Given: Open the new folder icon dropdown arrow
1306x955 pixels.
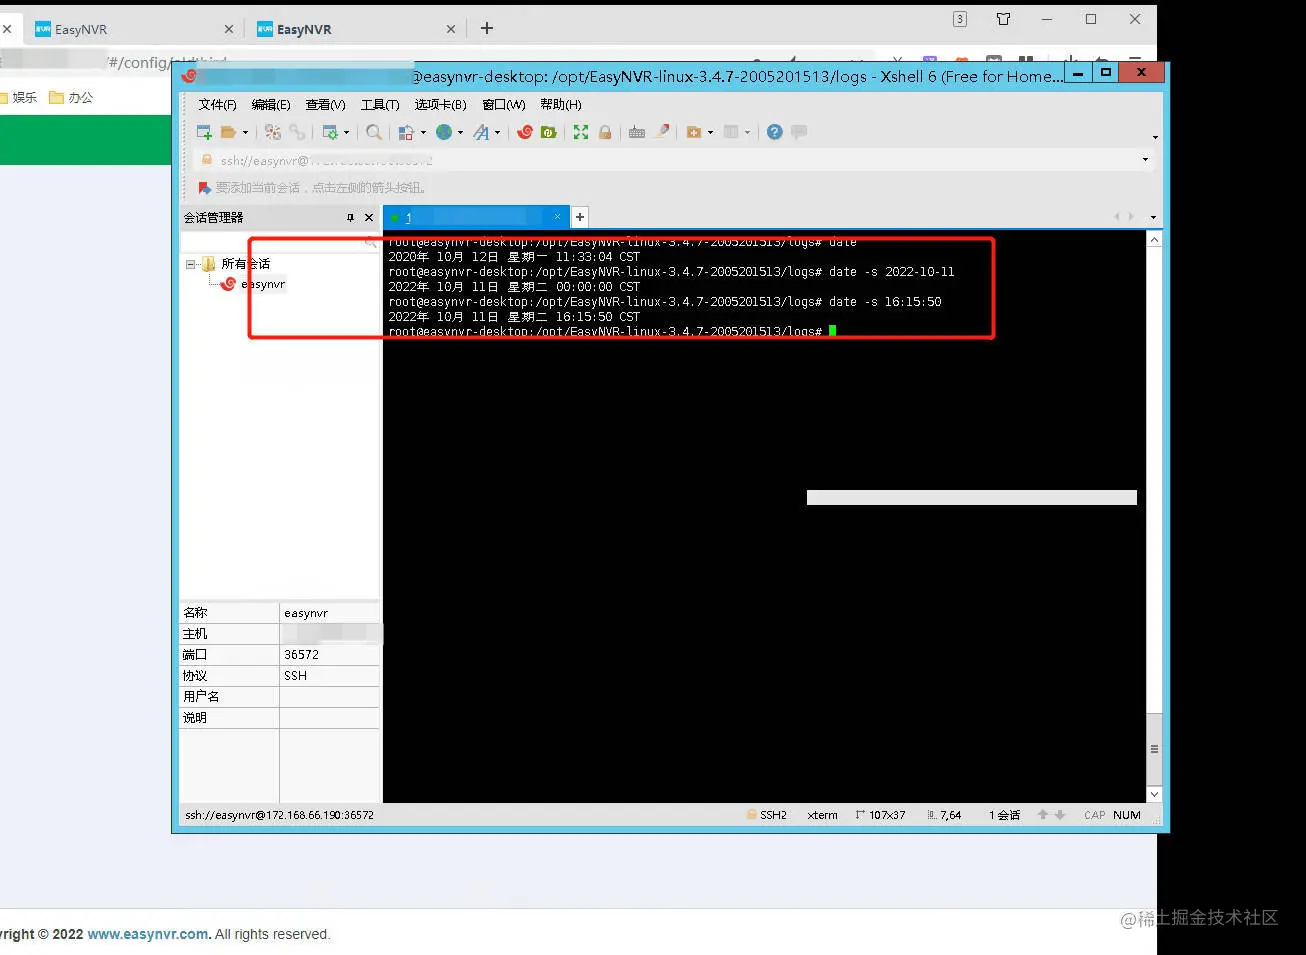Looking at the screenshot, I should pos(710,132).
